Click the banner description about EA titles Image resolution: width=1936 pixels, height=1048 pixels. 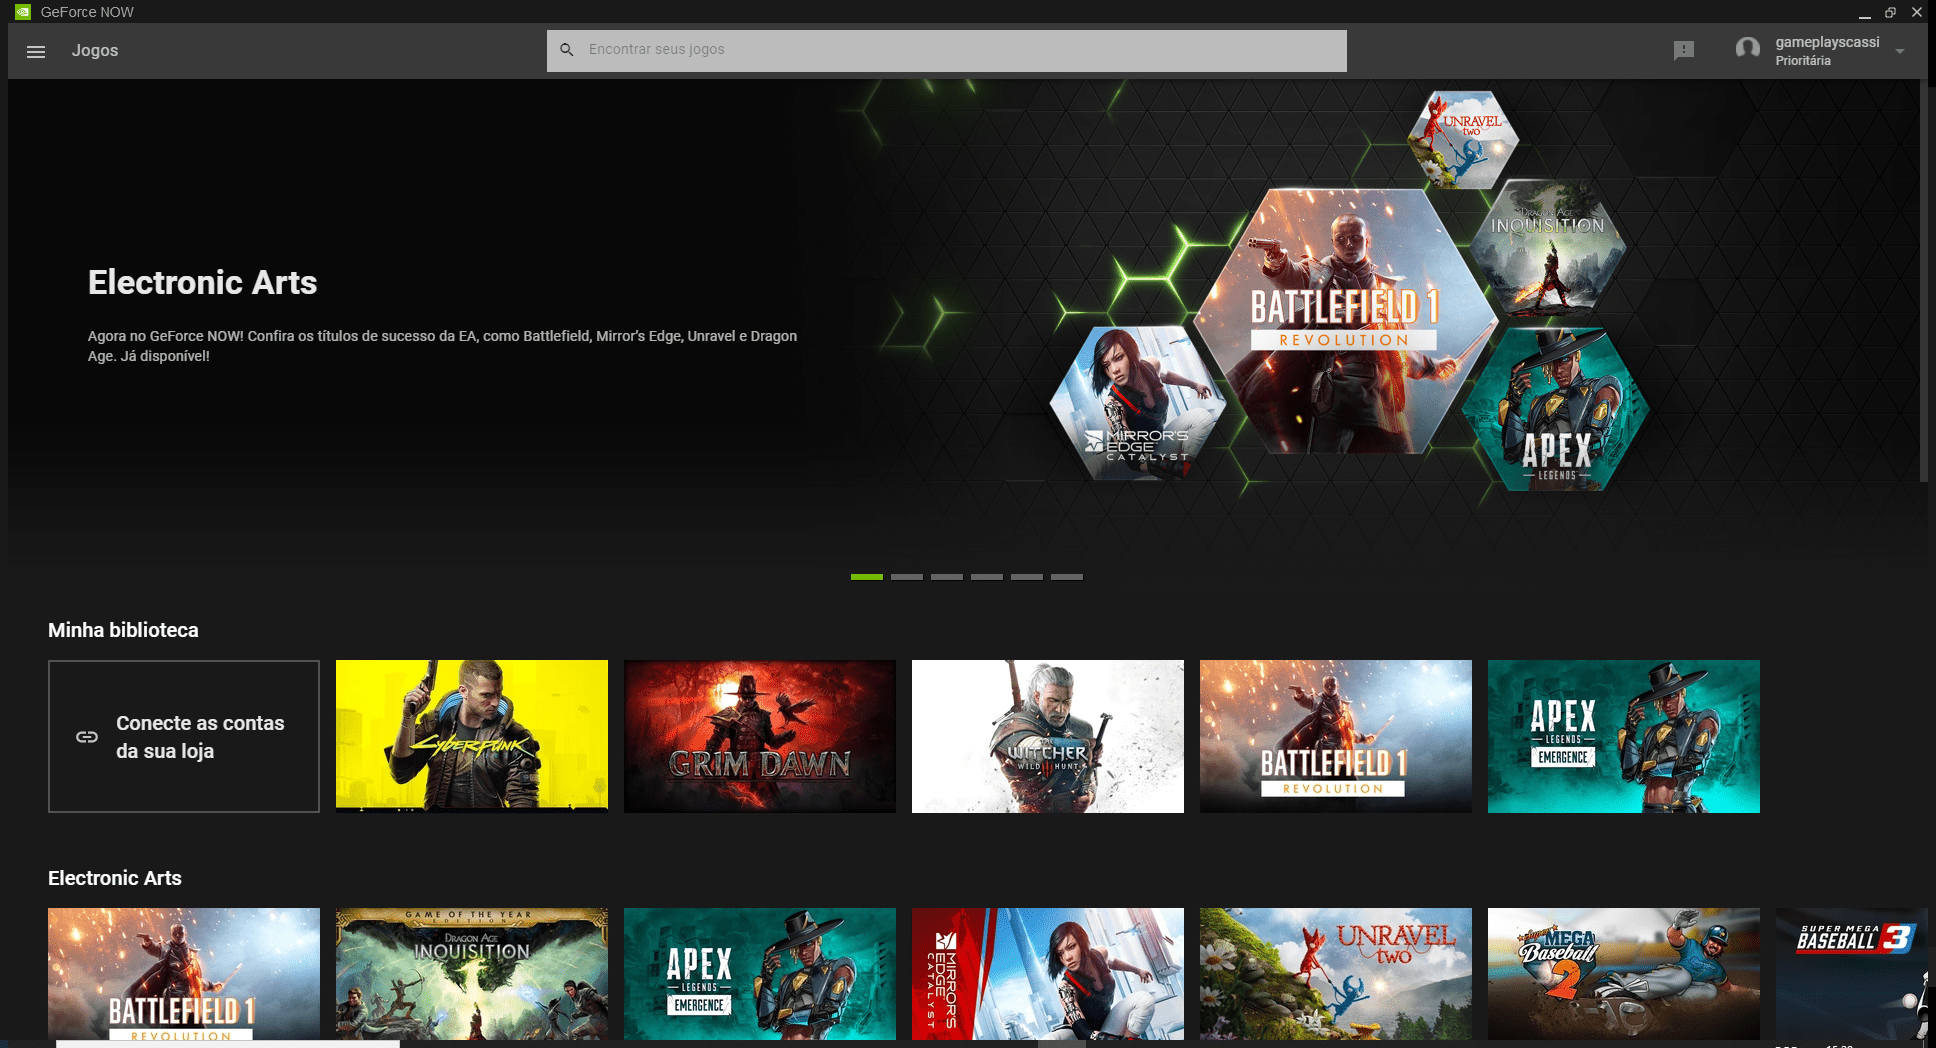442,346
